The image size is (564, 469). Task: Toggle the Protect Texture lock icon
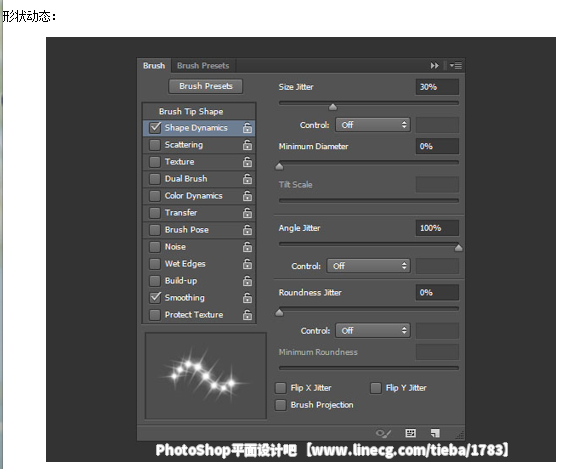point(247,315)
